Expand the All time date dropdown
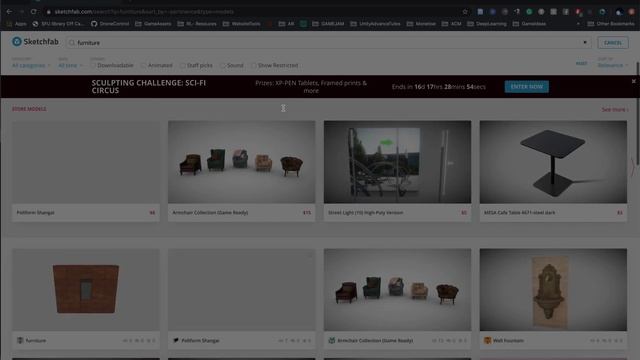Screen dimensions: 640x360 pos(70,65)
